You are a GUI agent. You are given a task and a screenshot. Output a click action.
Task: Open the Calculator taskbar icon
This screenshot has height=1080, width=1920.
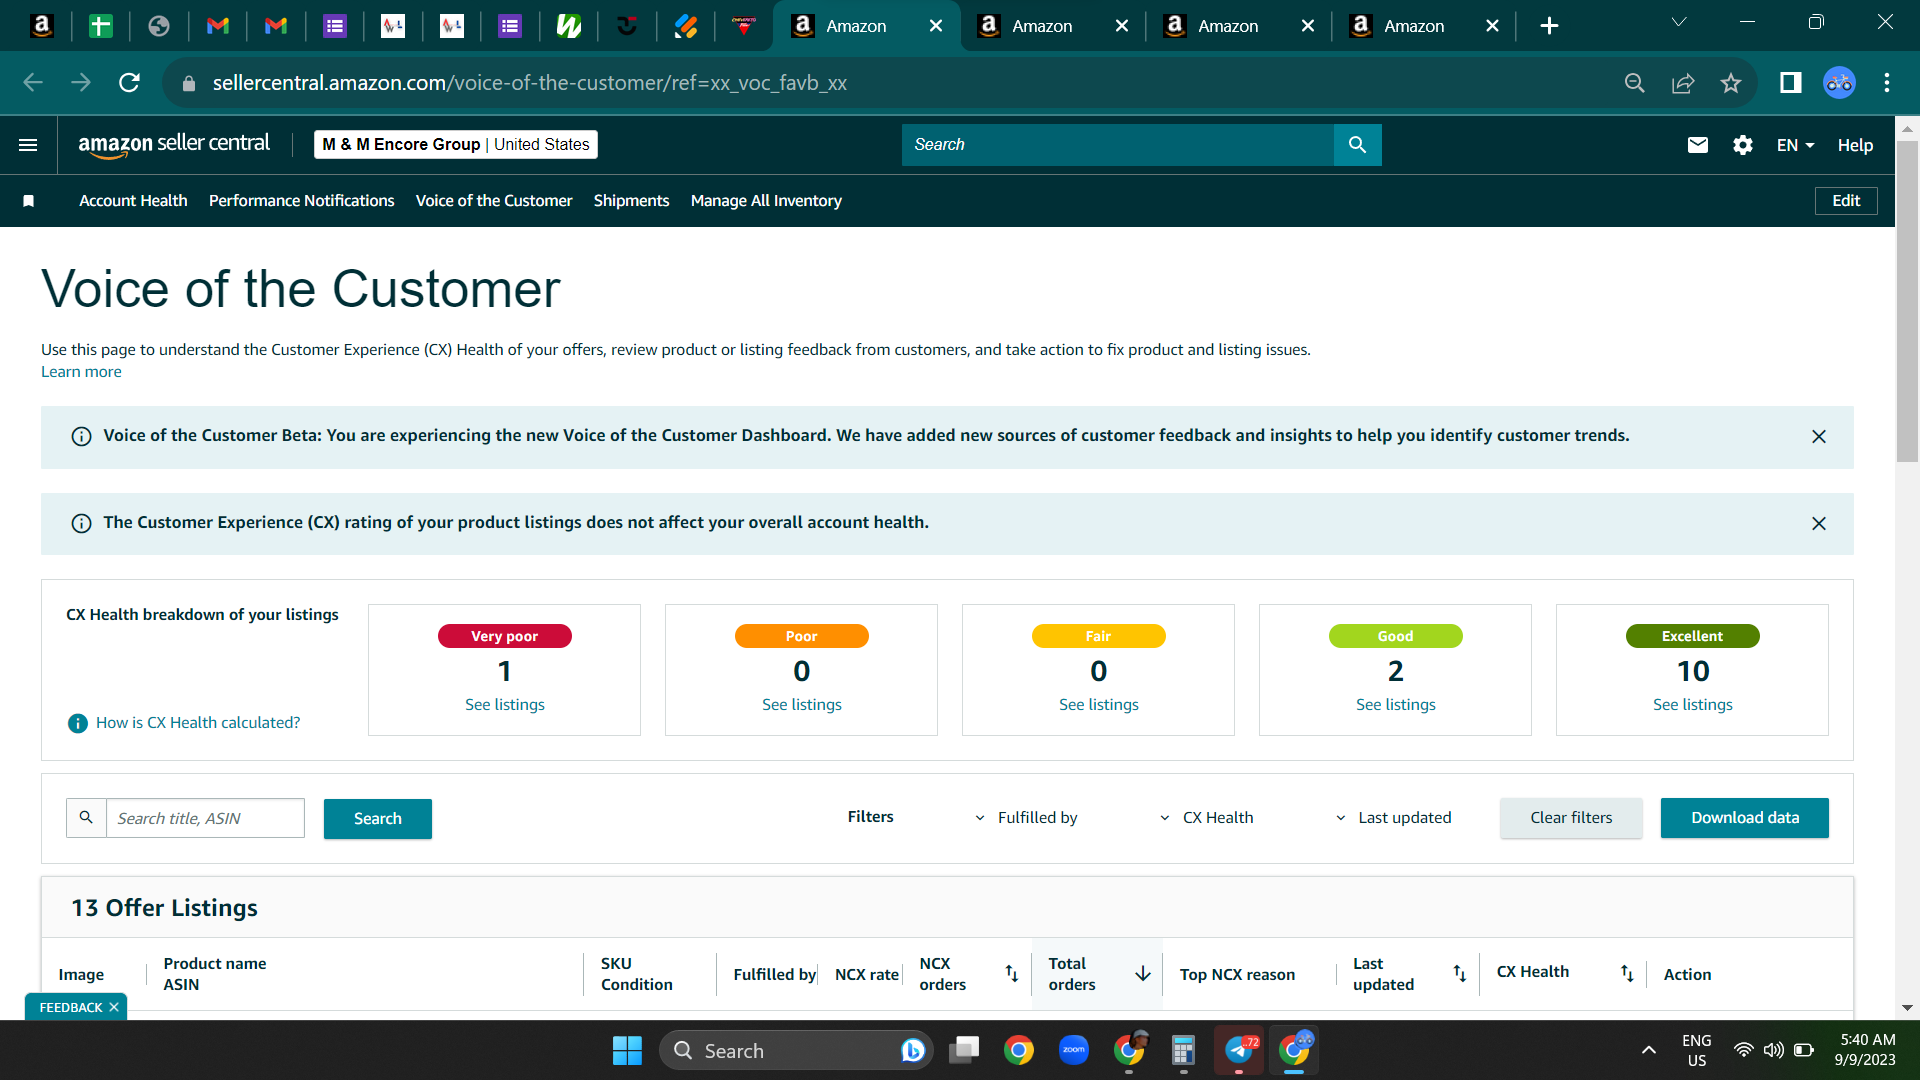1184,1051
